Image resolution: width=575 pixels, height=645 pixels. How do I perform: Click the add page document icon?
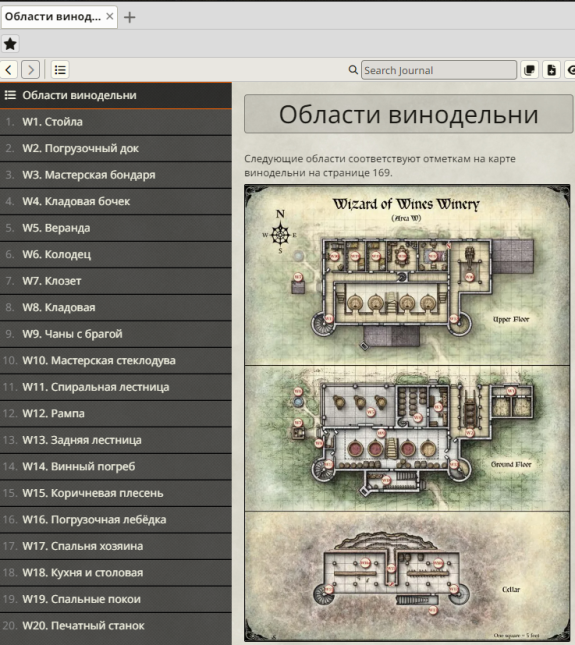pos(552,70)
